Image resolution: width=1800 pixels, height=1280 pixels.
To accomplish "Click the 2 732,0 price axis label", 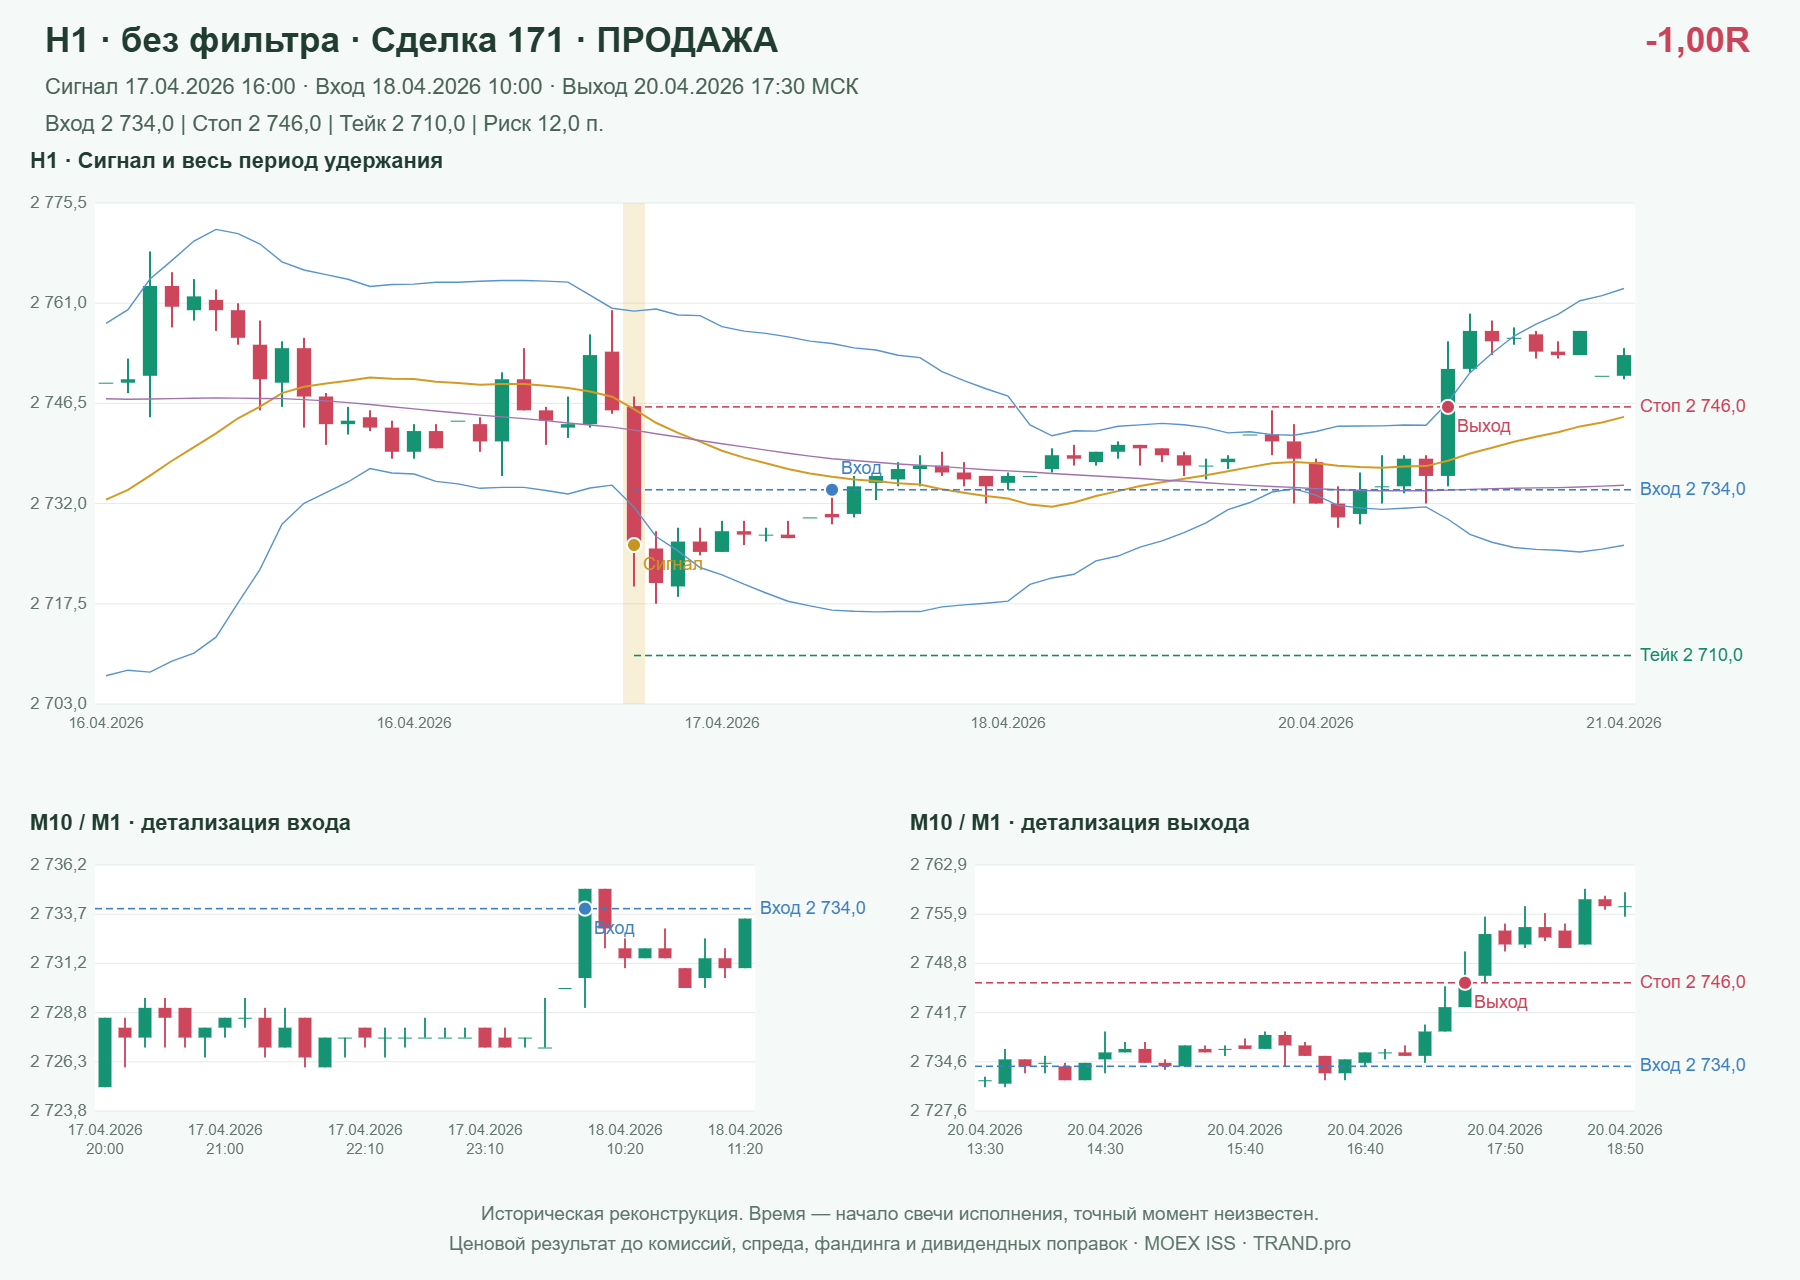I will click(58, 503).
